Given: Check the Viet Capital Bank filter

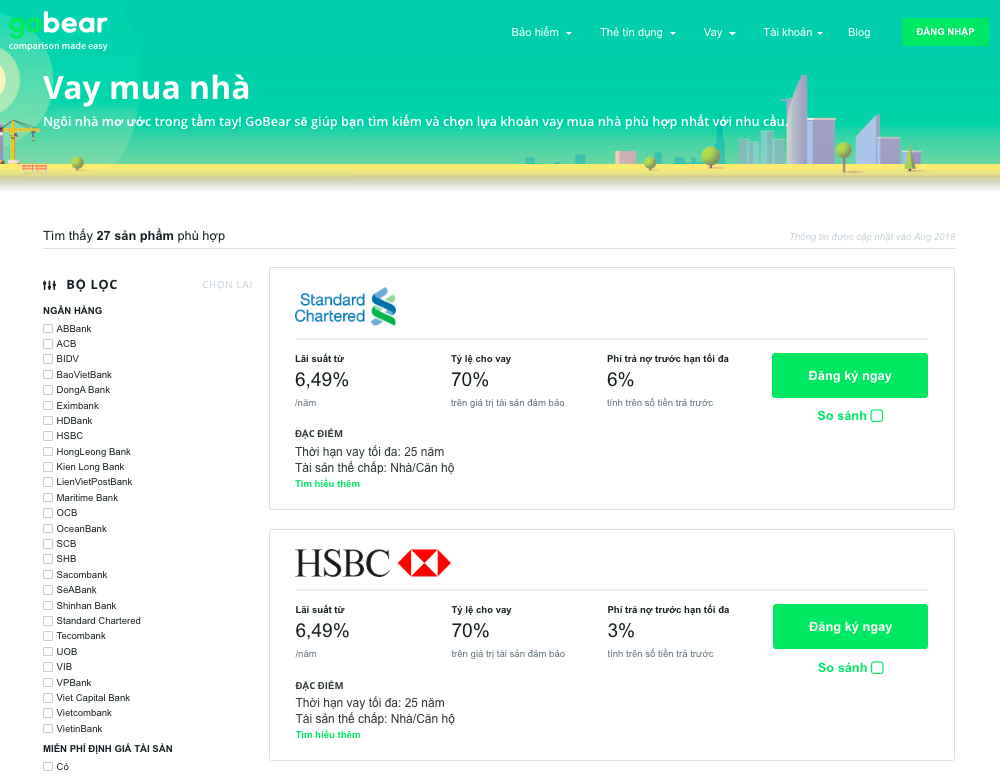Looking at the screenshot, I should coord(48,698).
